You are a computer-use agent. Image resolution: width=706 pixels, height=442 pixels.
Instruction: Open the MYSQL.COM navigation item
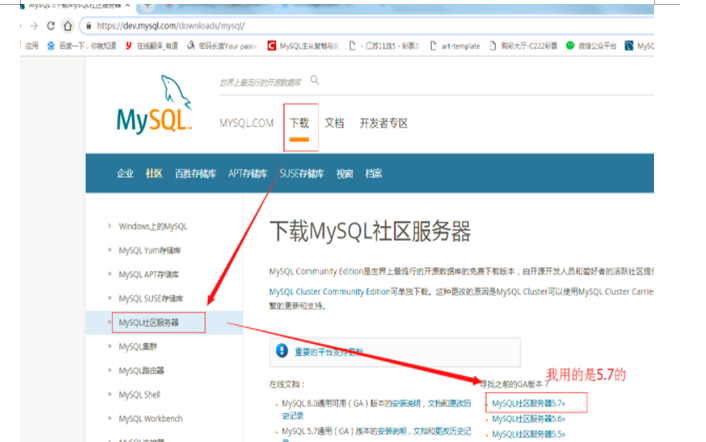(246, 123)
